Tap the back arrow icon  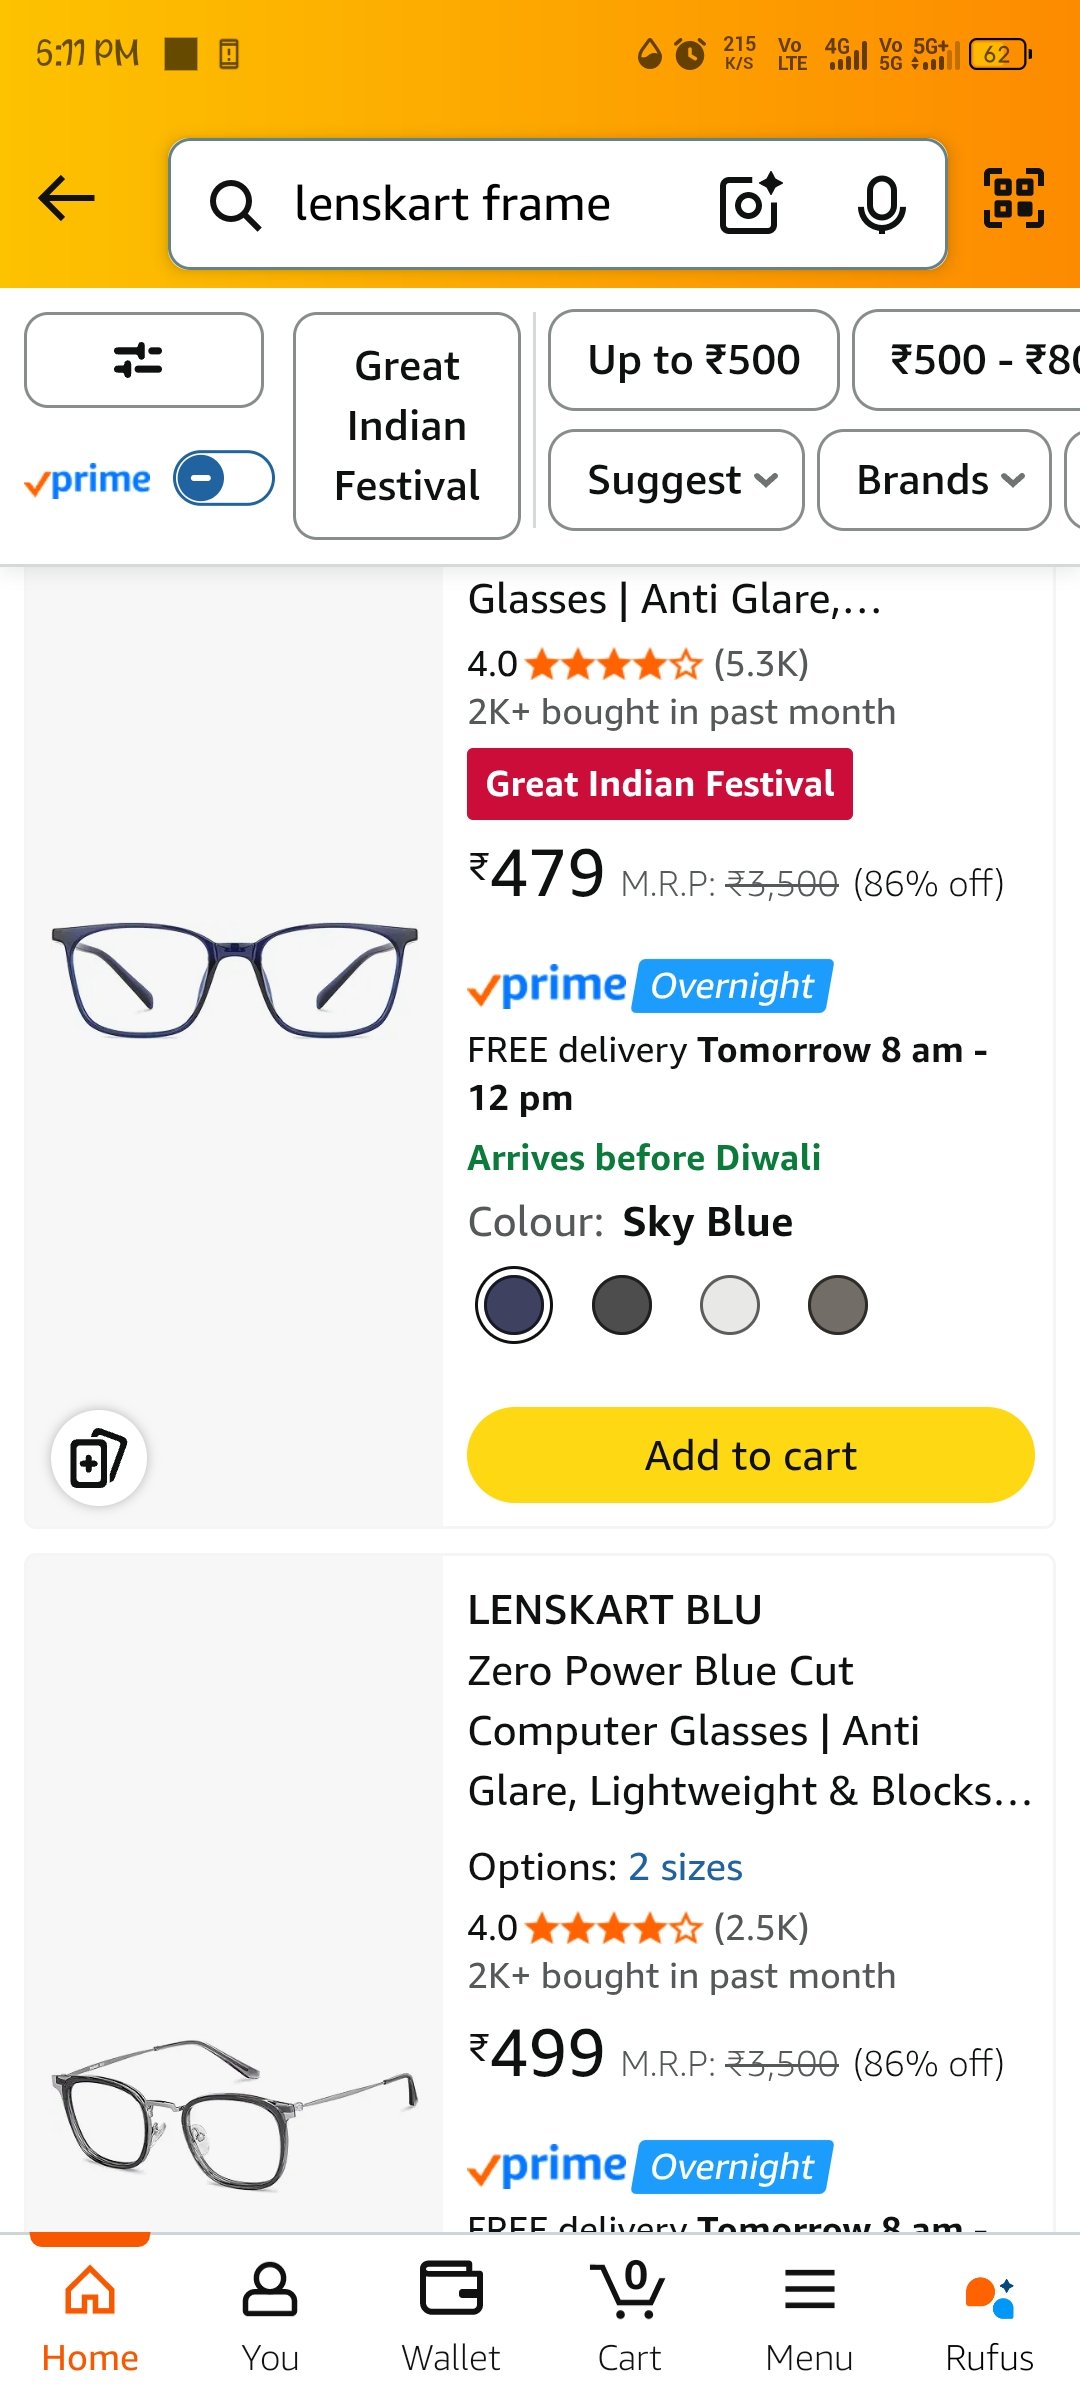point(66,199)
